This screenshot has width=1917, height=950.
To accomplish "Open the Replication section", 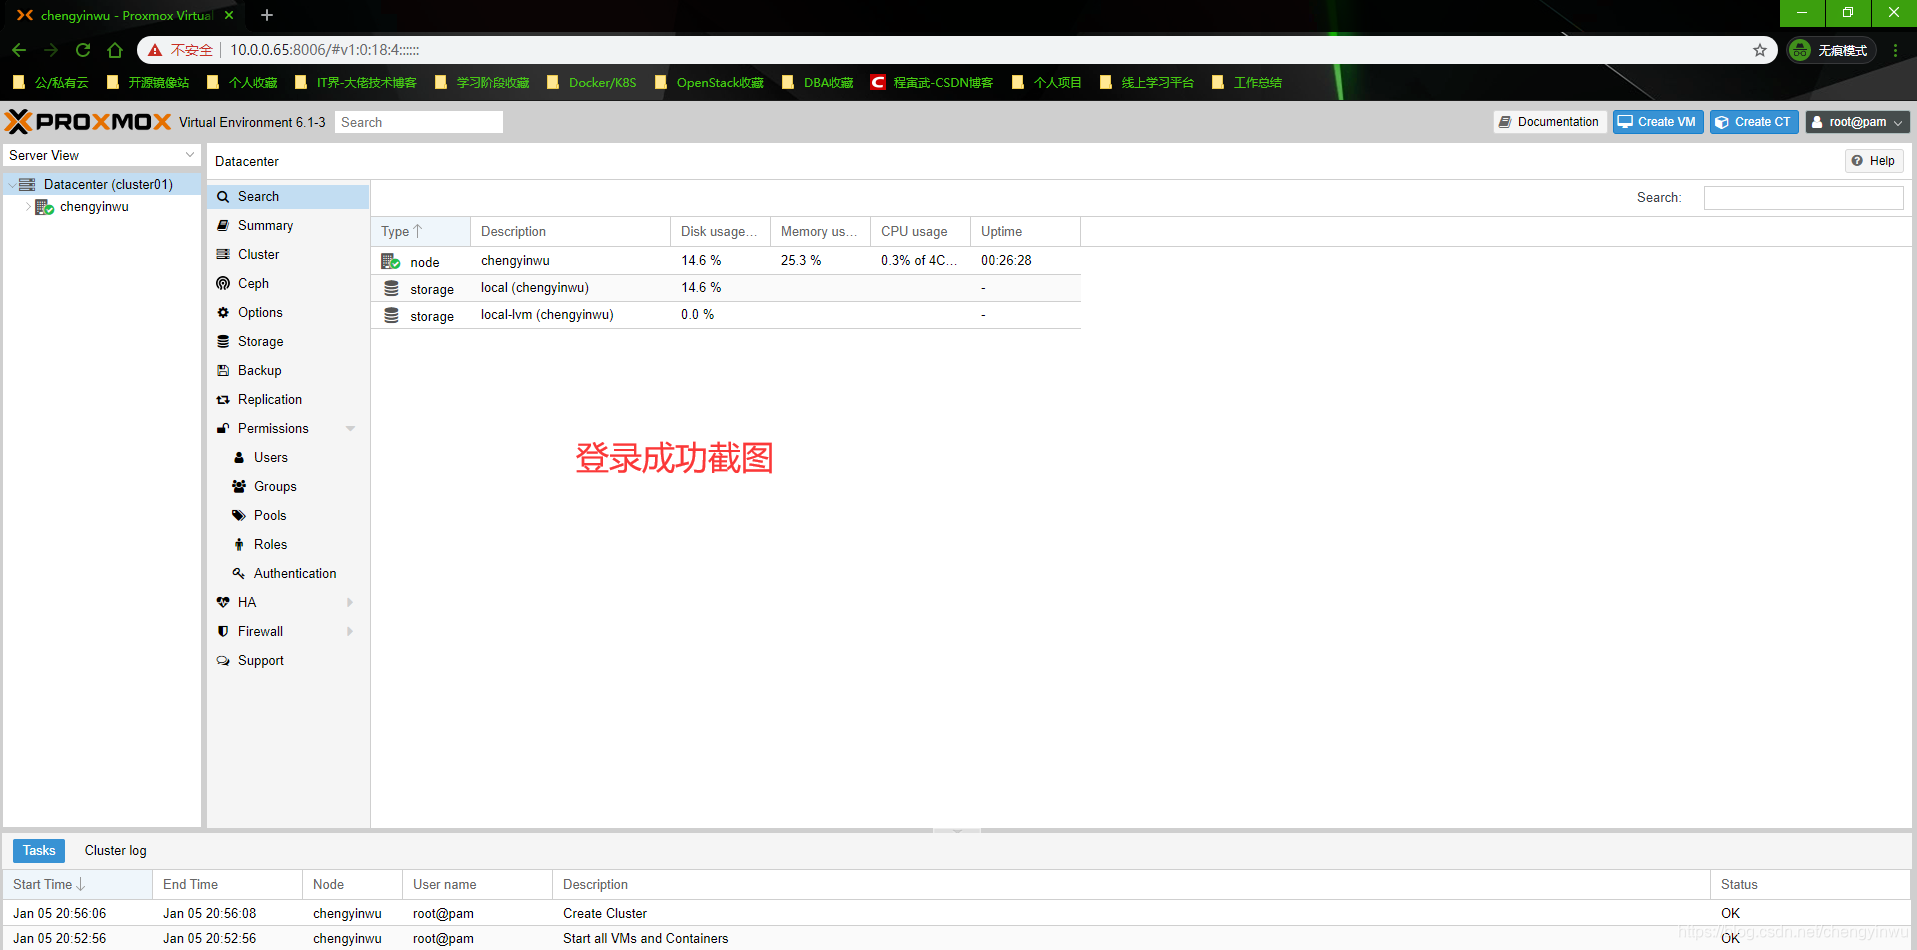I will pyautogui.click(x=288, y=400).
